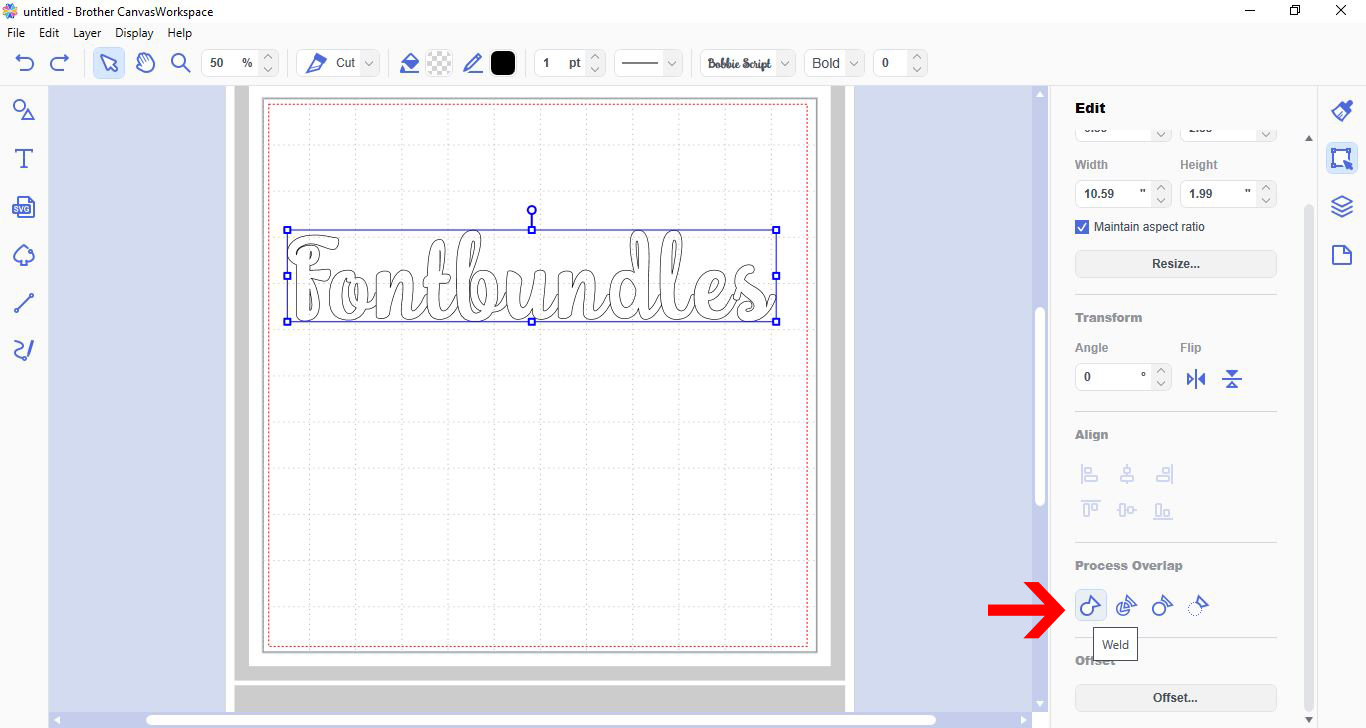The width and height of the screenshot is (1366, 728).
Task: Open the Help menu
Action: tap(180, 33)
